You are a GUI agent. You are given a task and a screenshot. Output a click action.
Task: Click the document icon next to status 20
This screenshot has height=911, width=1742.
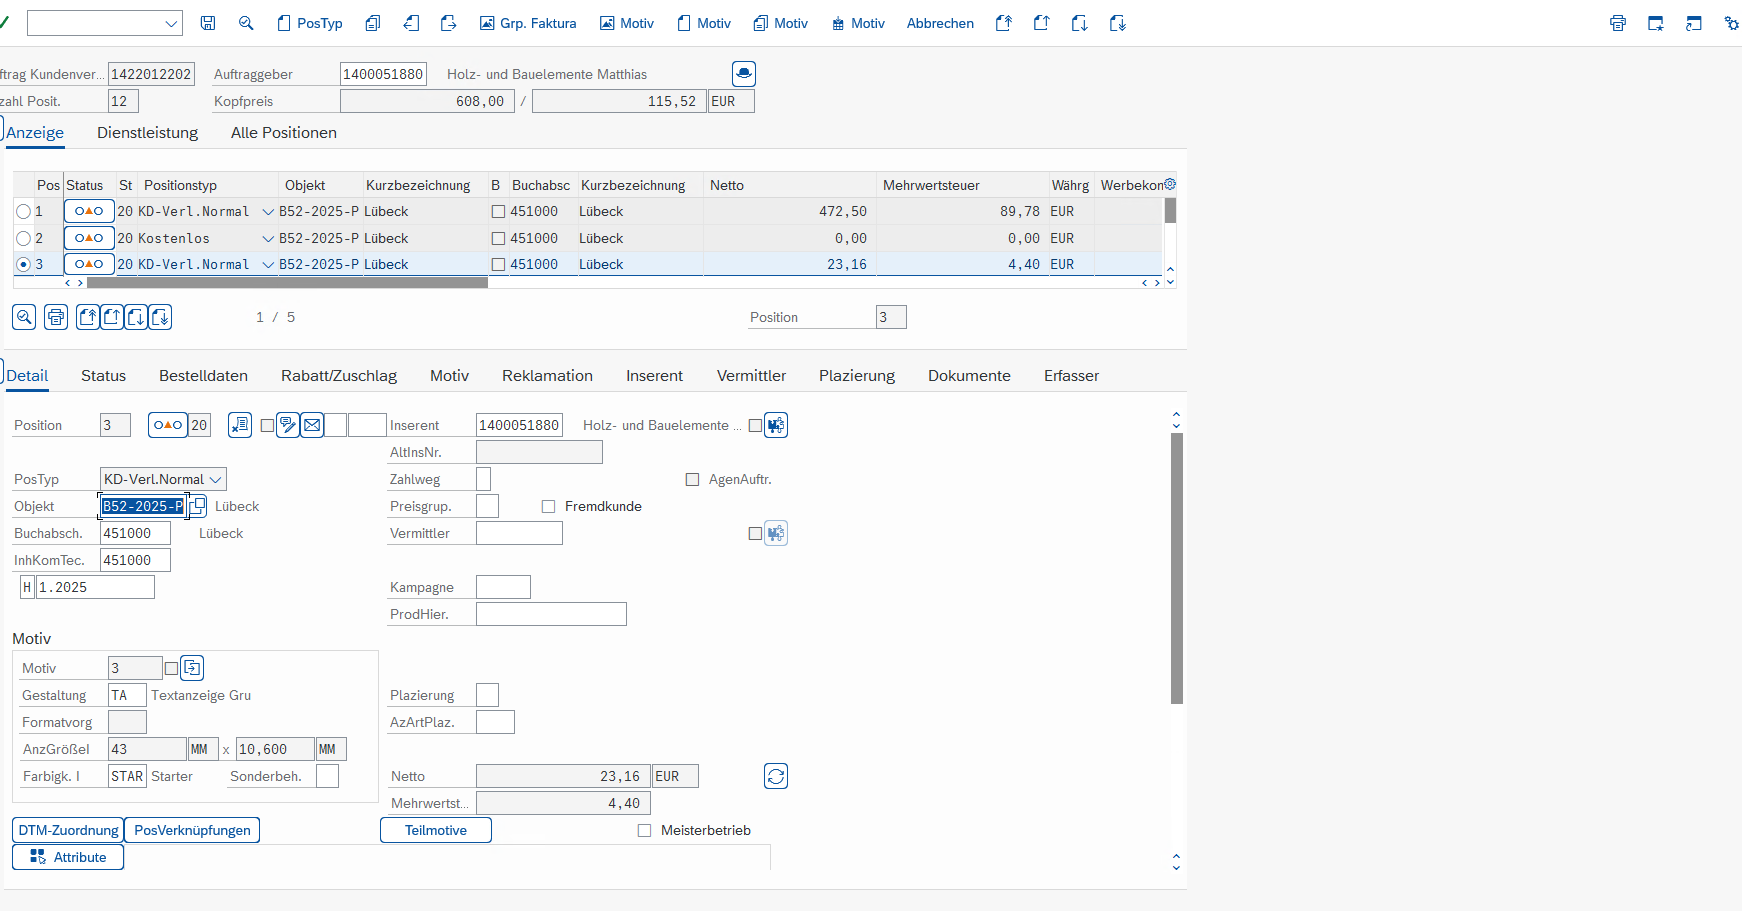tap(240, 425)
